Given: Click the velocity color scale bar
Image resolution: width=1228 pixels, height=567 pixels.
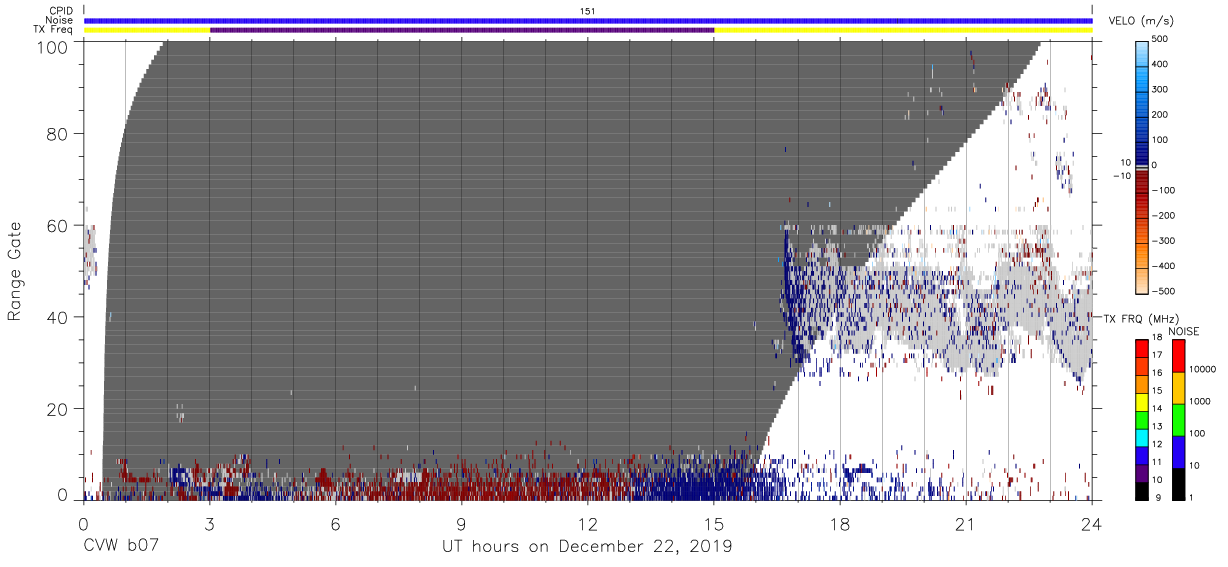Looking at the screenshot, I should [1144, 166].
